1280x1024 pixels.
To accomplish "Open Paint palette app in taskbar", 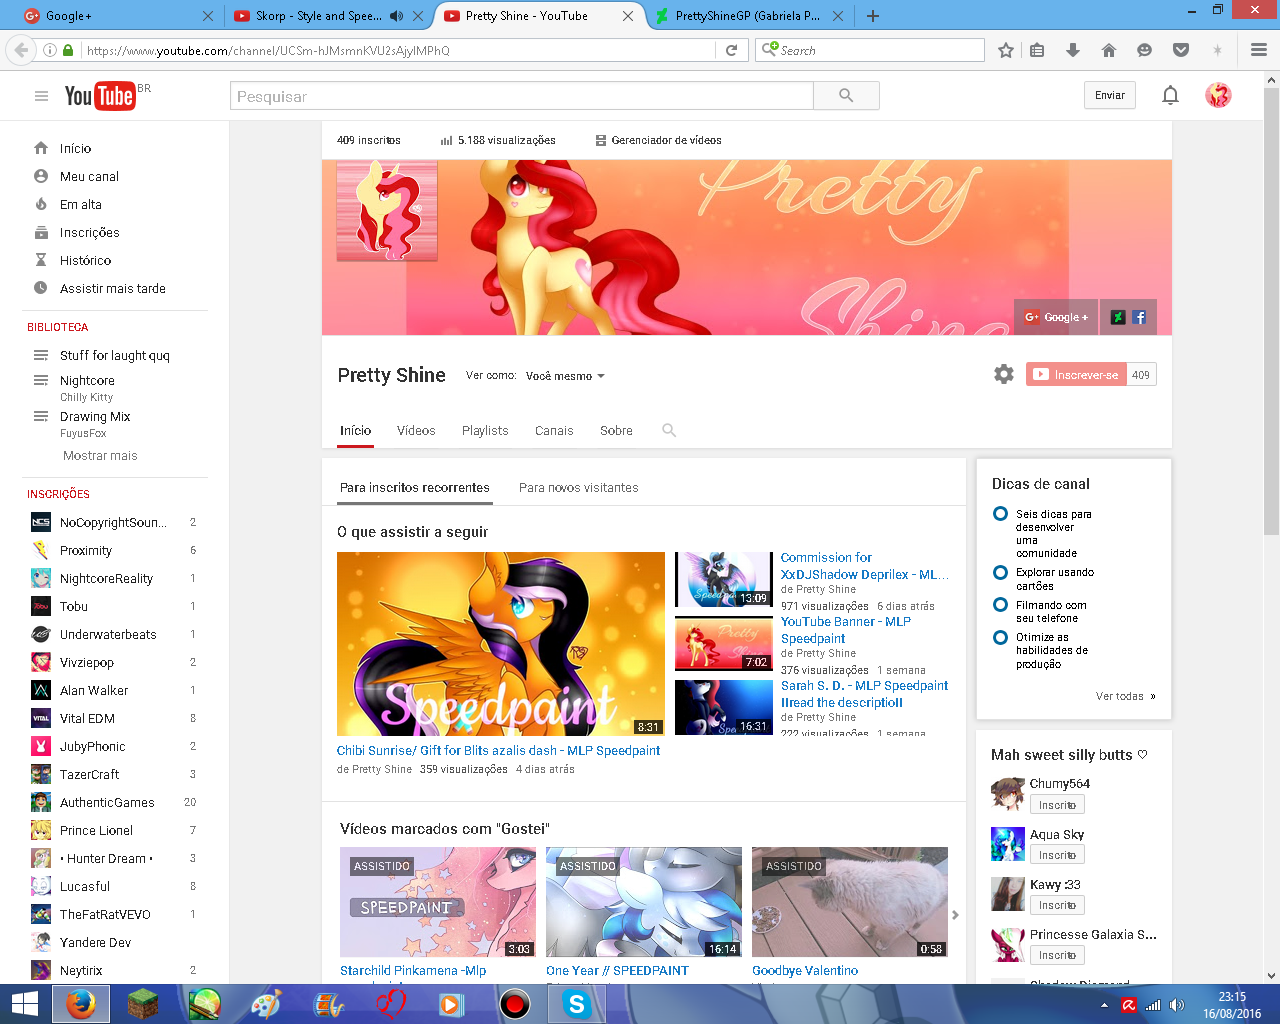I will [266, 1004].
